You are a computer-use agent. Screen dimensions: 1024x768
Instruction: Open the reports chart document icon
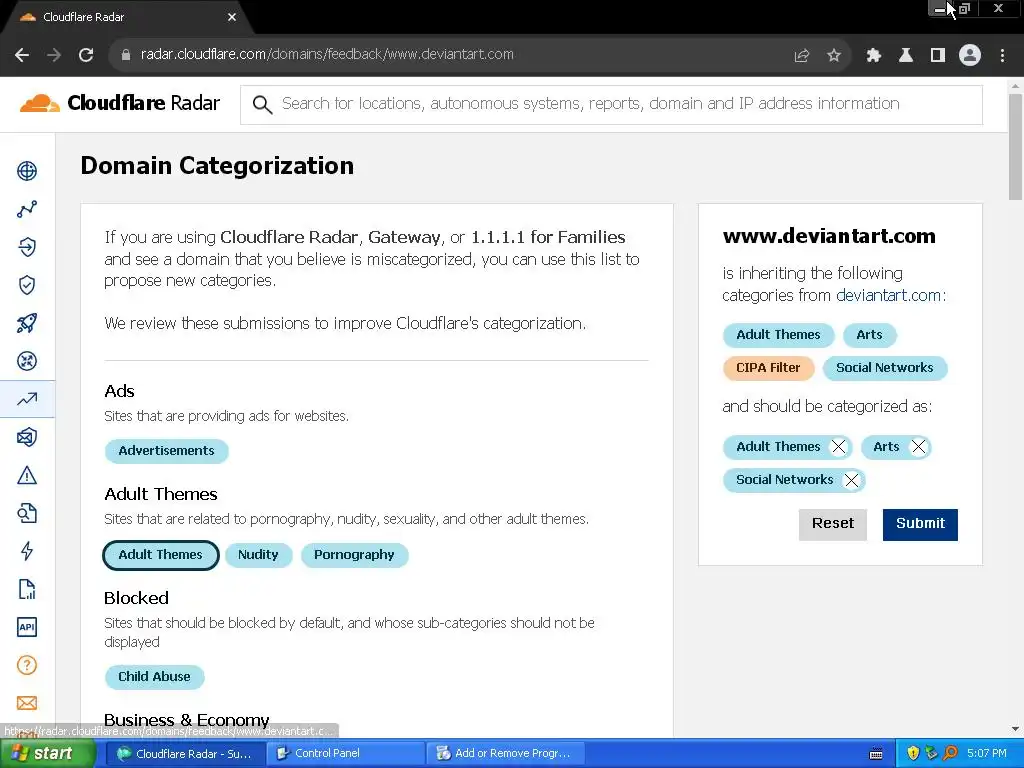(27, 589)
